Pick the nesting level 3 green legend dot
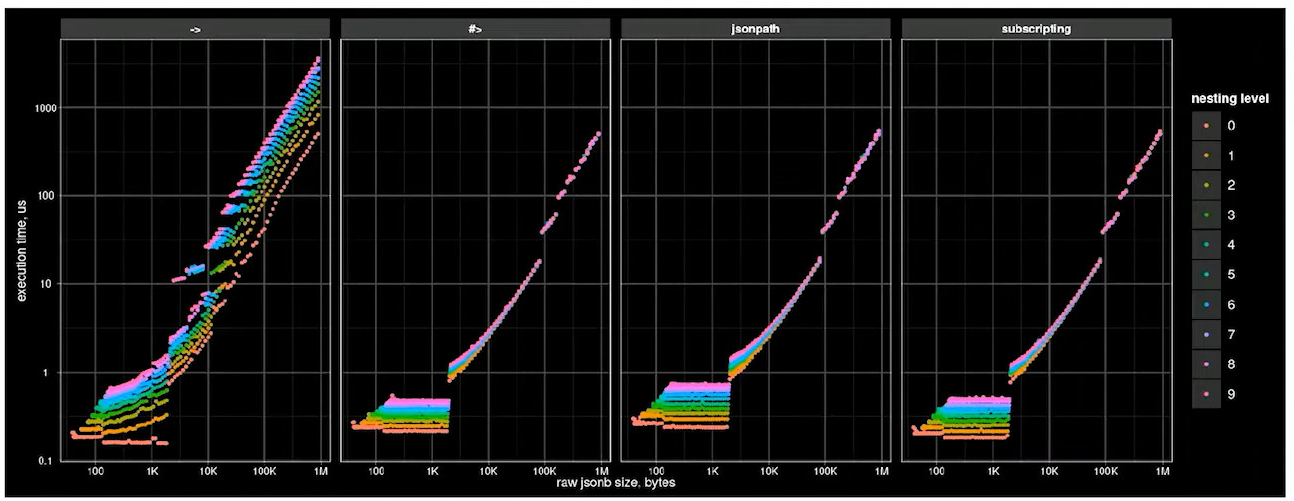The width and height of the screenshot is (1294, 501). coord(1207,215)
